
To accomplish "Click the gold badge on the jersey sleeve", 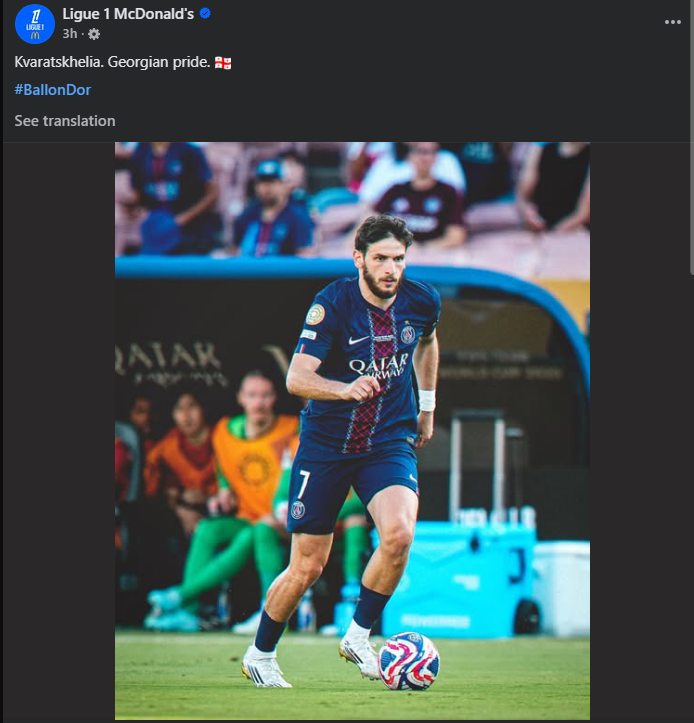I will (315, 313).
